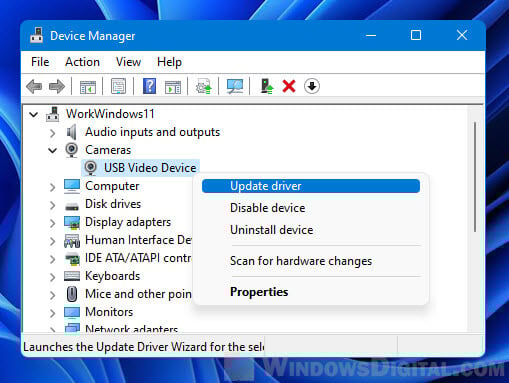Click the Disk drives category icon

click(72, 206)
